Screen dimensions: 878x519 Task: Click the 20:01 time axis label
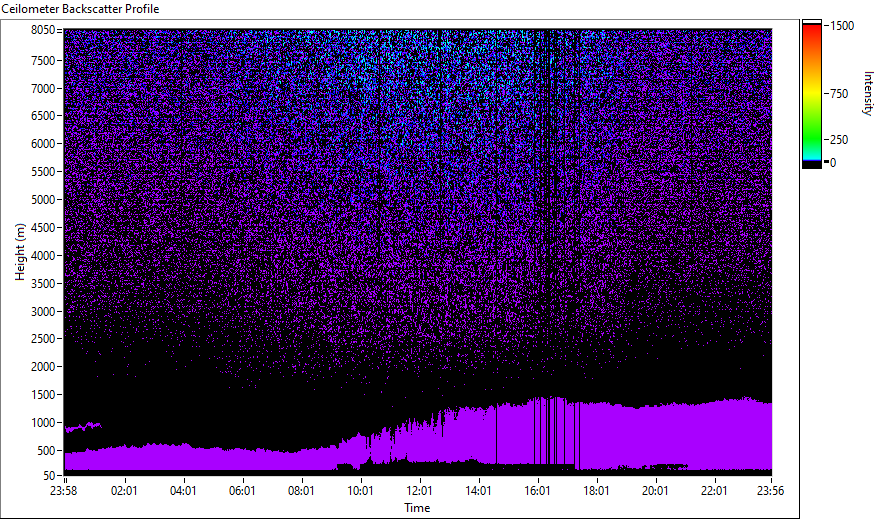[x=655, y=491]
